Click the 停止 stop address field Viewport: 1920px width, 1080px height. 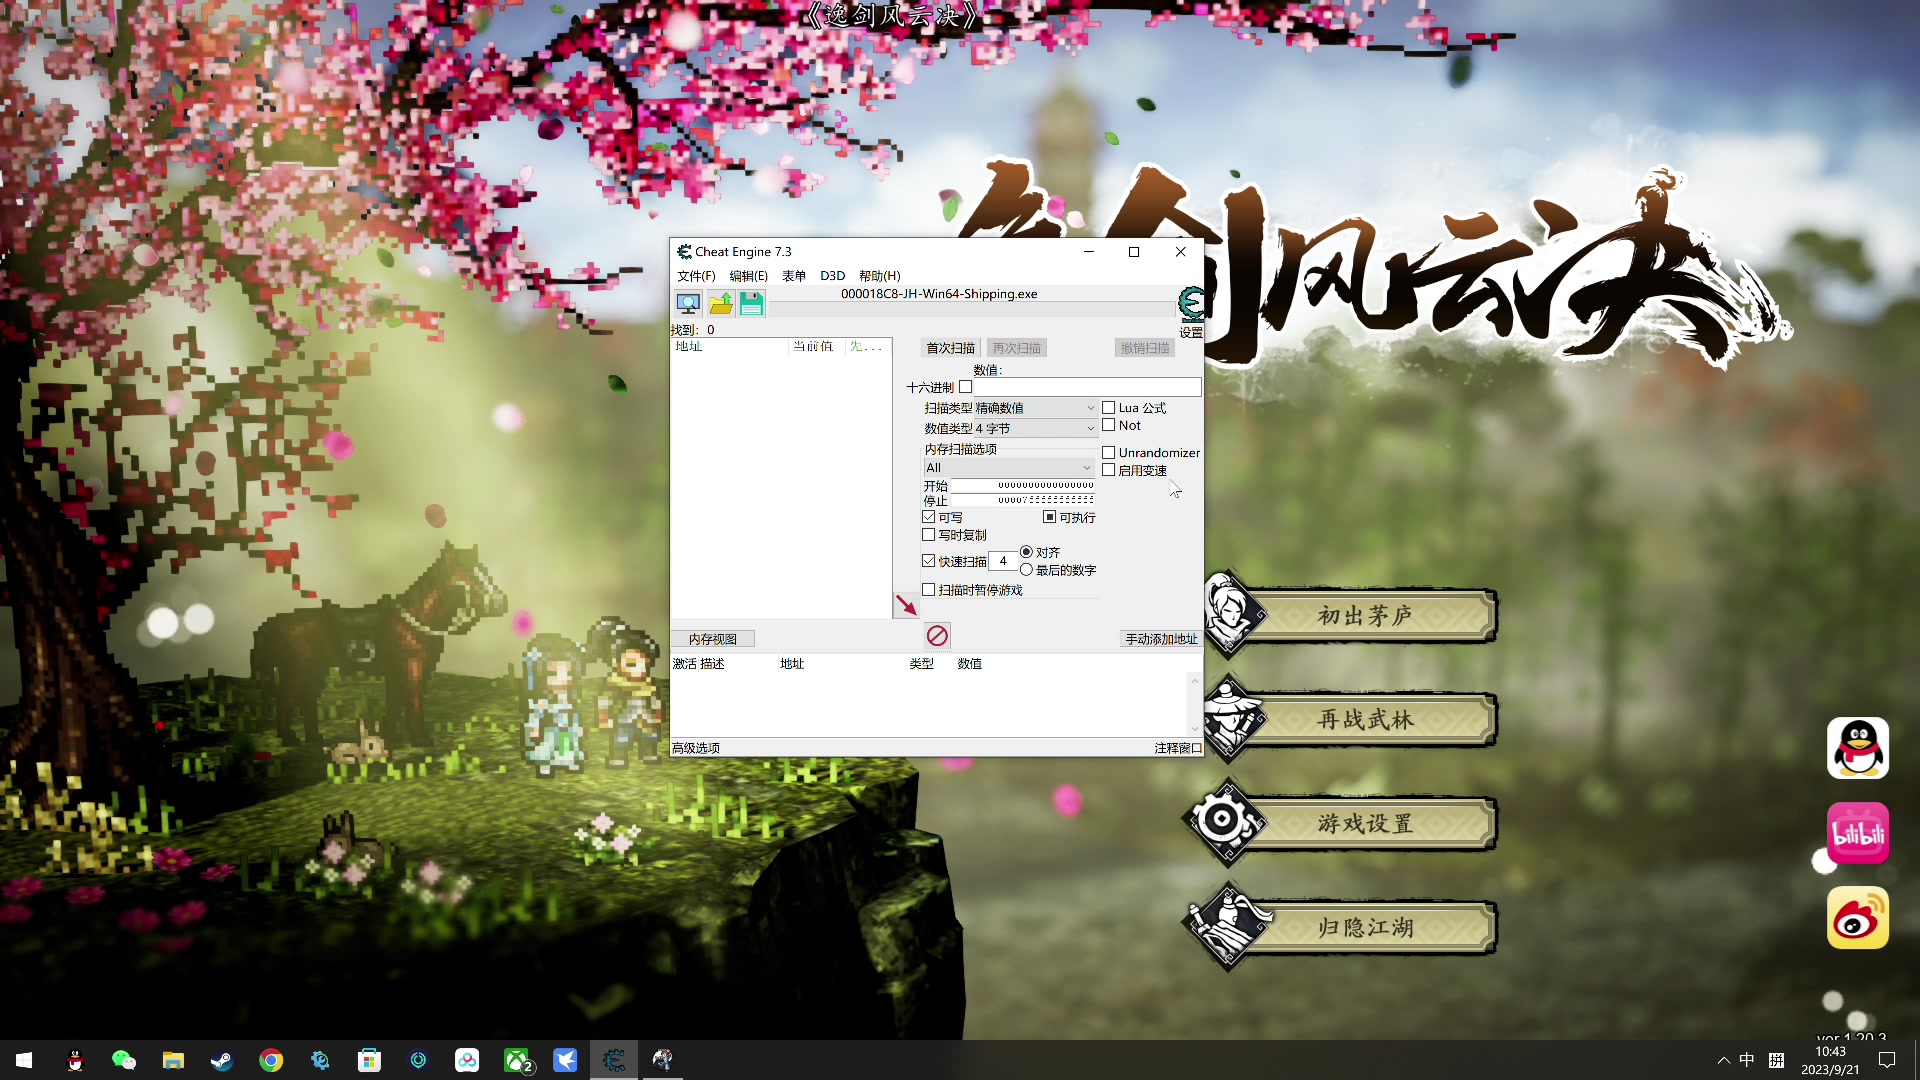(x=1022, y=500)
